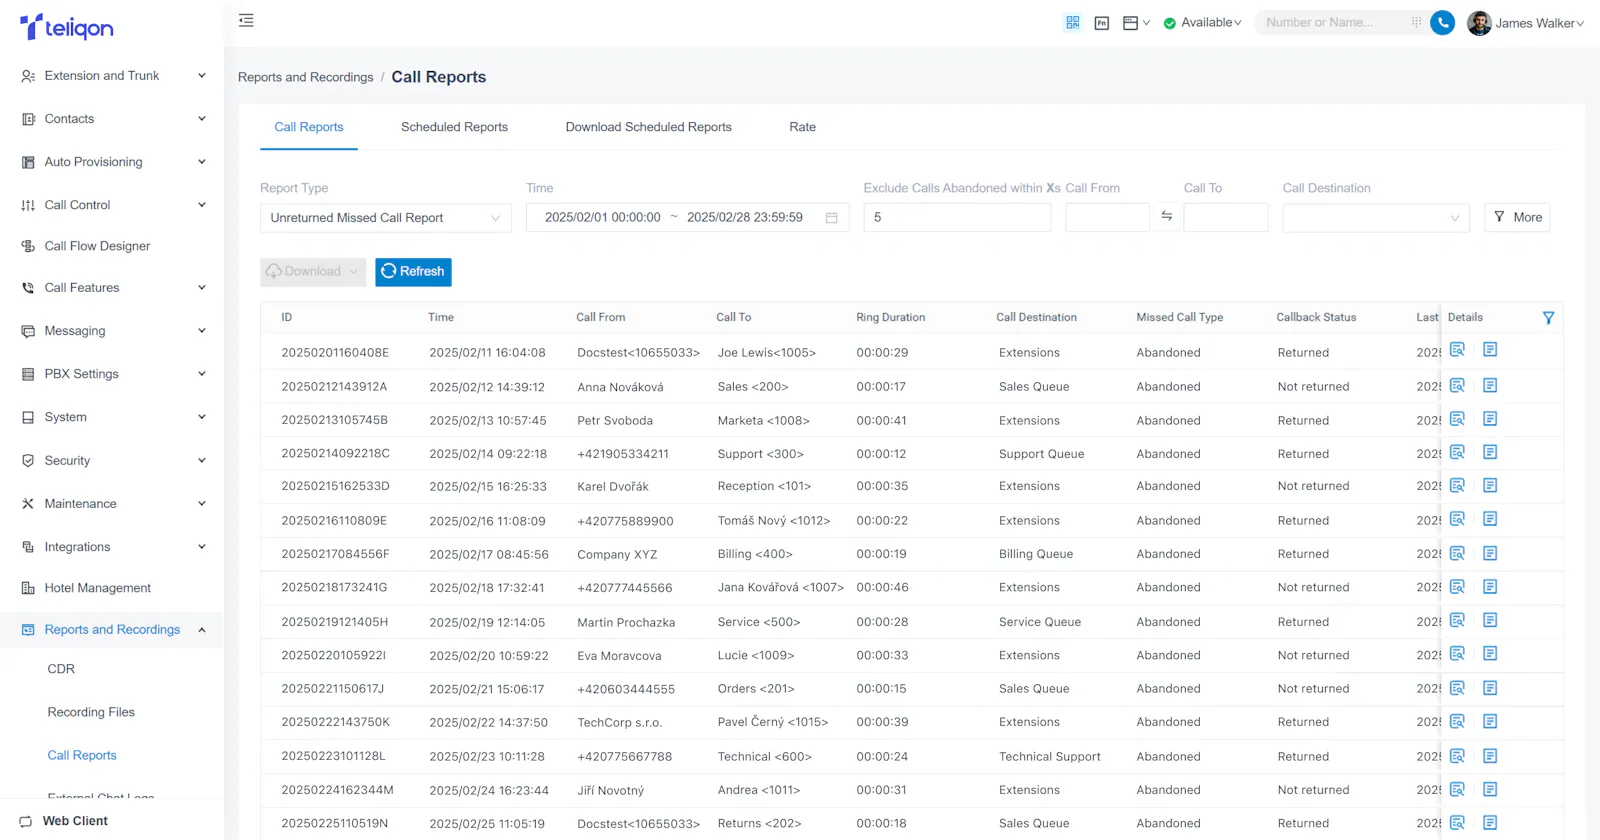1600x840 pixels.
Task: Select the Call Reports tab
Action: tap(309, 127)
